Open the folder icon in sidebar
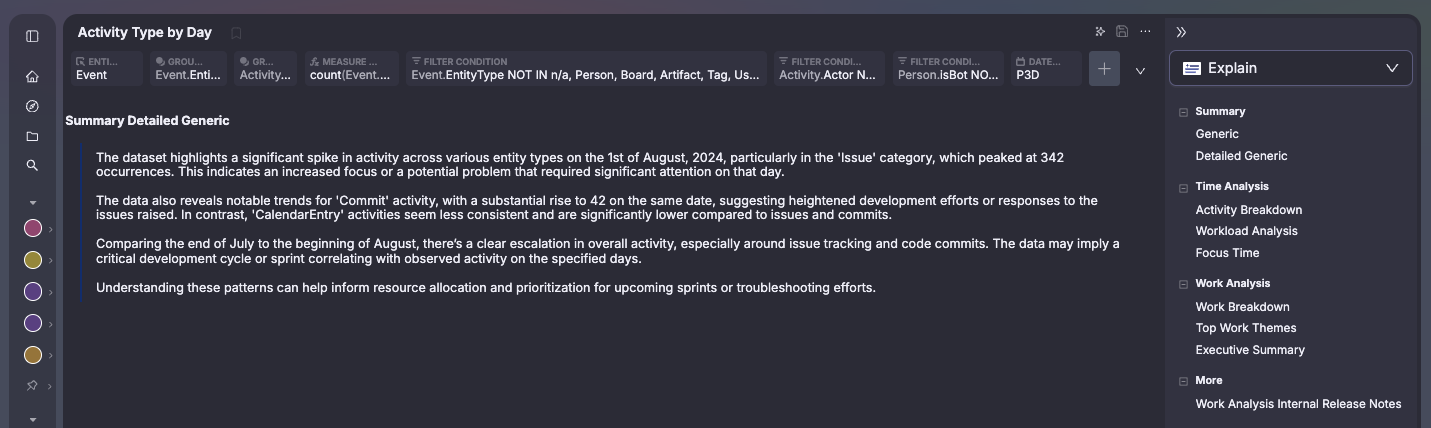Viewport: 1431px width, 428px height. coord(32,136)
